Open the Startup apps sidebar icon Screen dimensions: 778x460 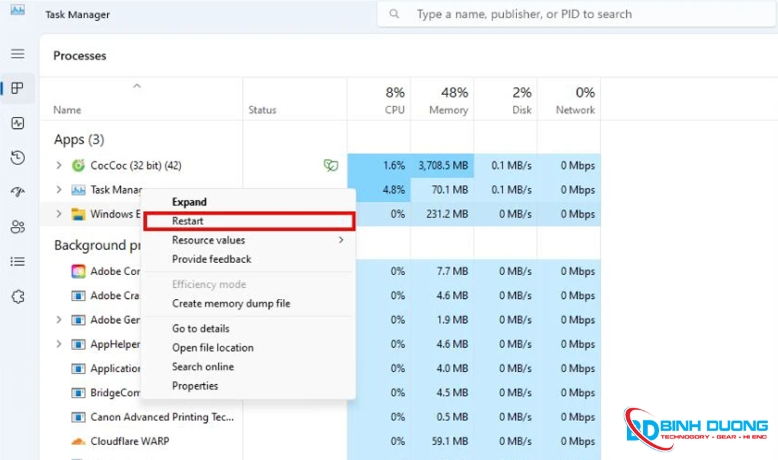coord(18,192)
